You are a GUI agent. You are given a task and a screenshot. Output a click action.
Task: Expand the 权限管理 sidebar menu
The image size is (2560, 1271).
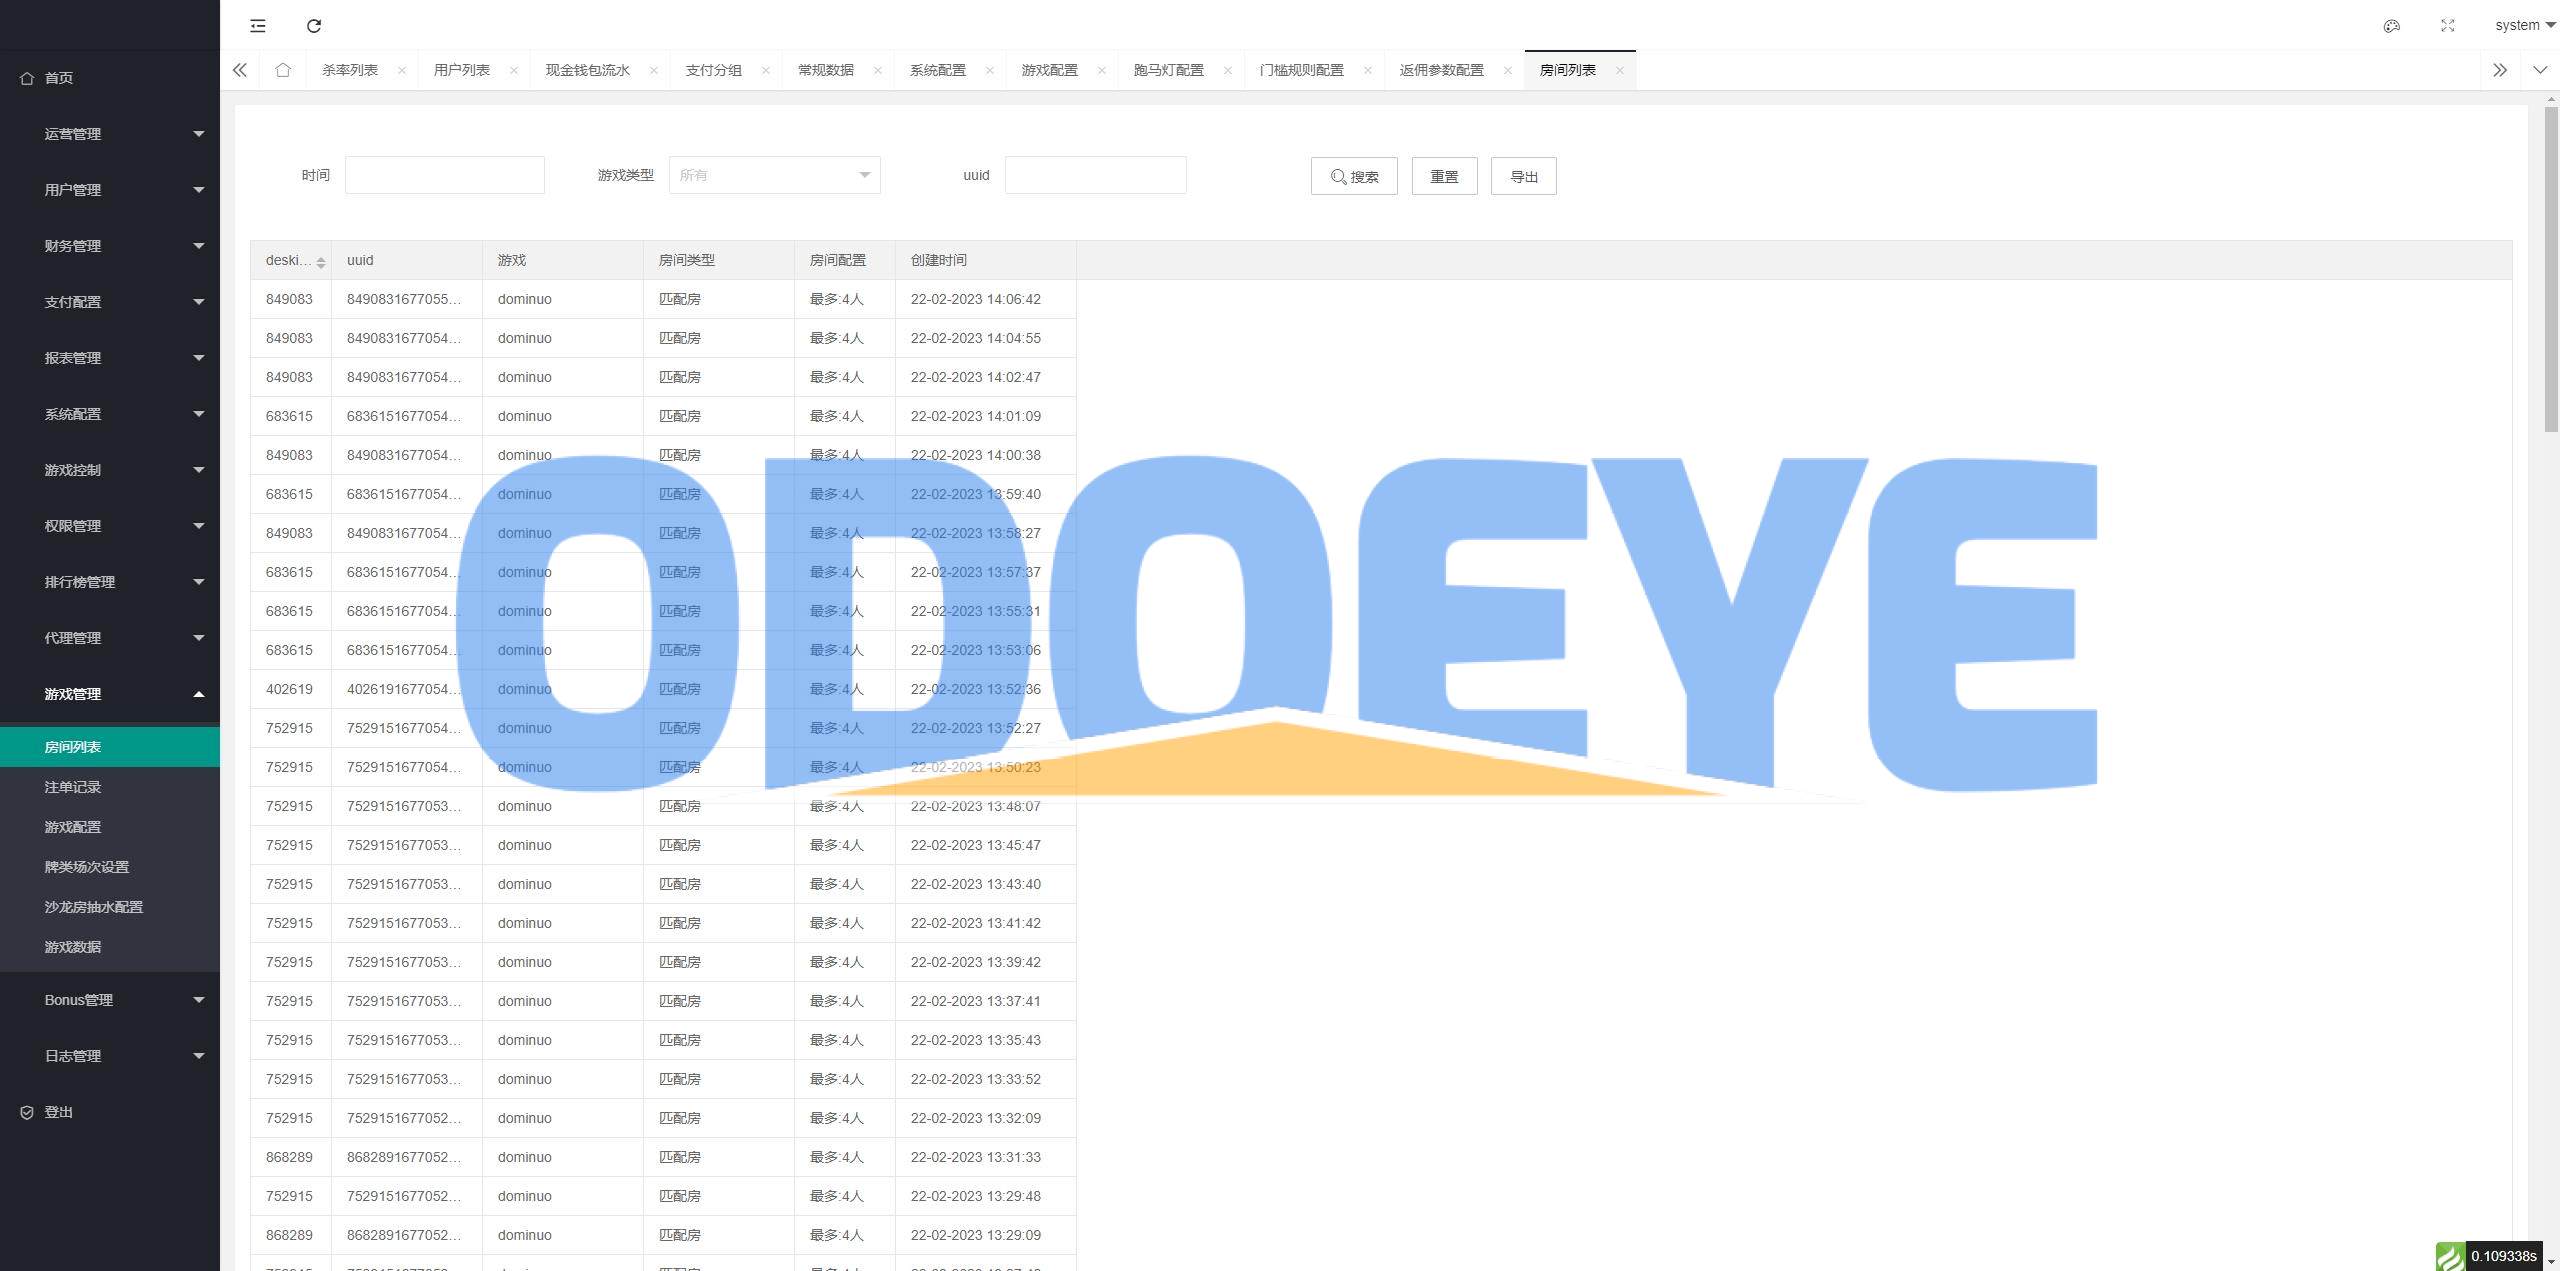pos(110,526)
